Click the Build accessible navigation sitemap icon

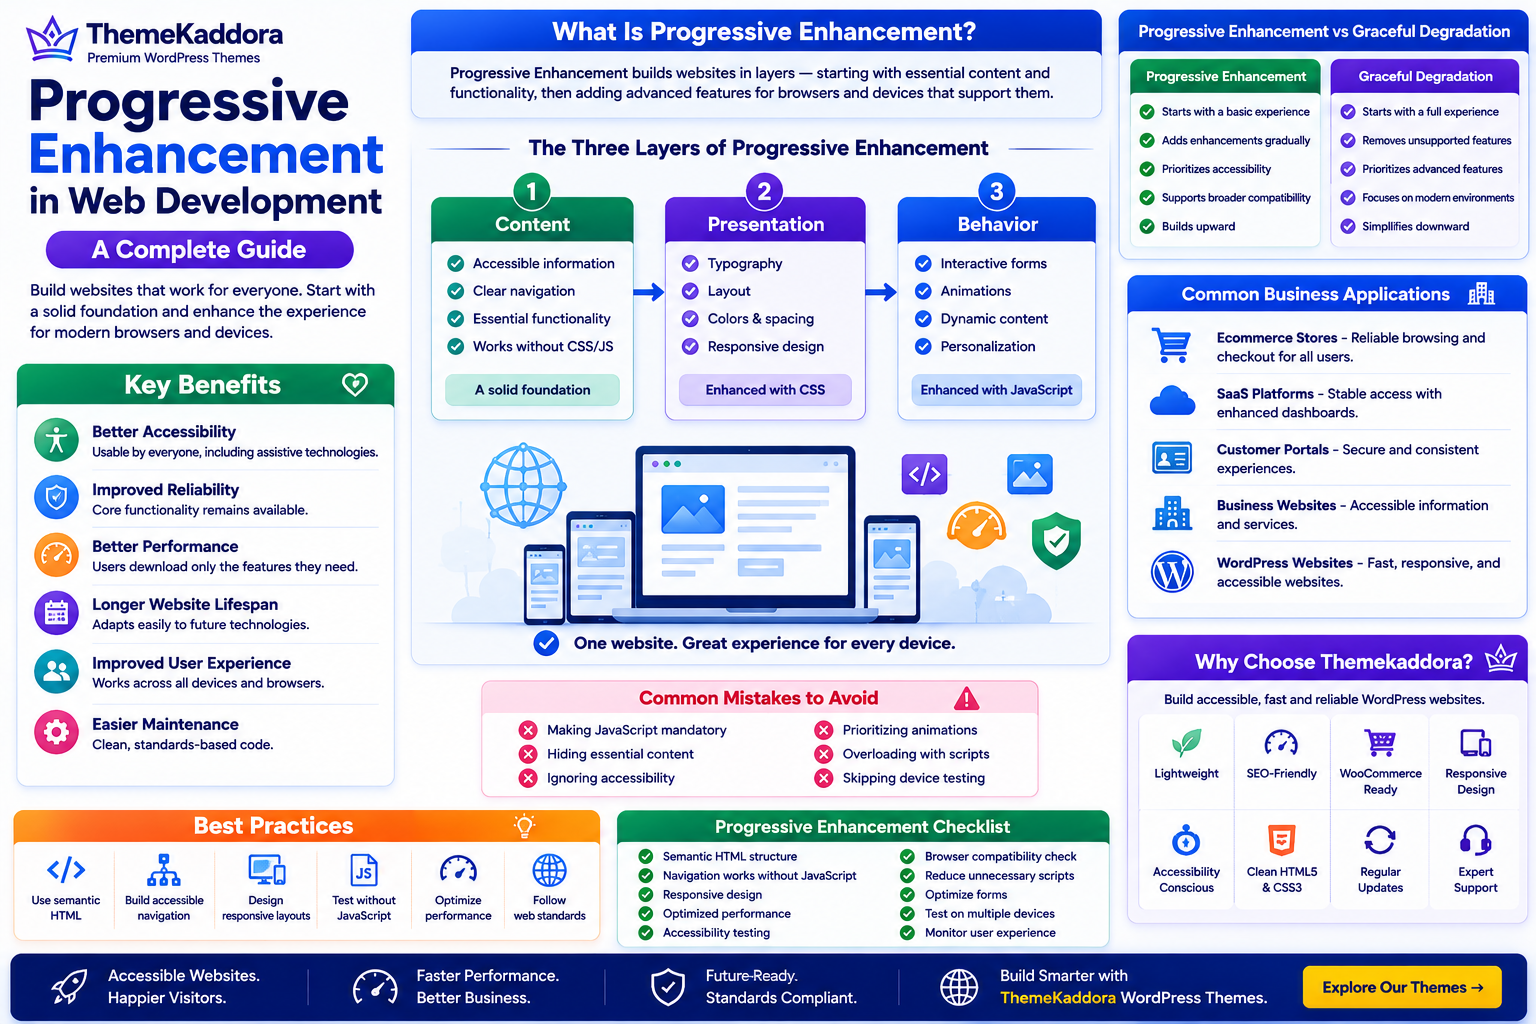[x=164, y=870]
